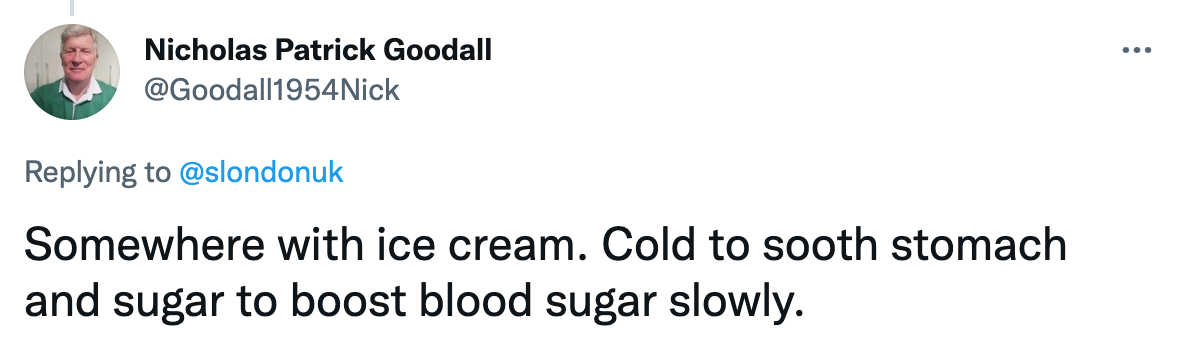The height and width of the screenshot is (364, 1188).
Task: Open the tweet via 'Somewhere with ice cream' line
Action: click(545, 246)
